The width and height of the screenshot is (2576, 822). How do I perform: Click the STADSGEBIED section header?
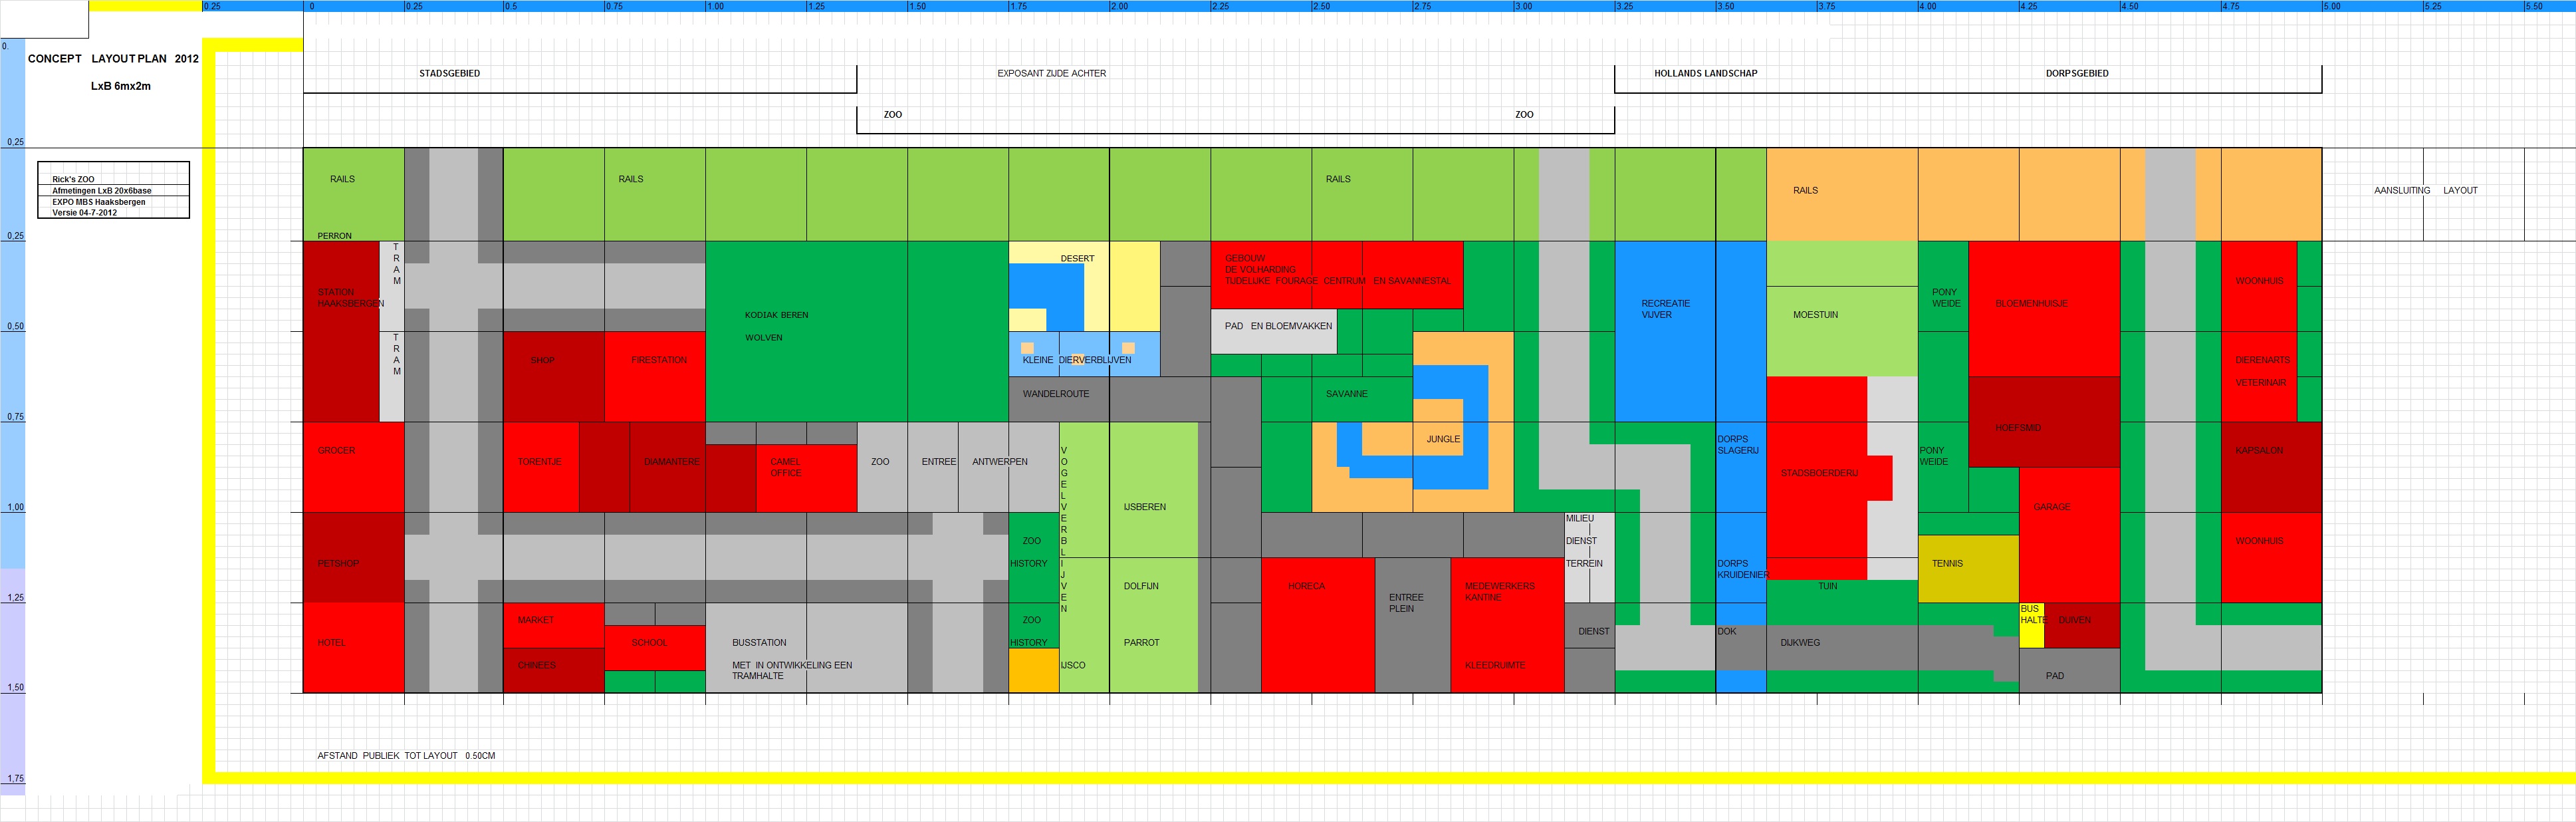(x=449, y=74)
